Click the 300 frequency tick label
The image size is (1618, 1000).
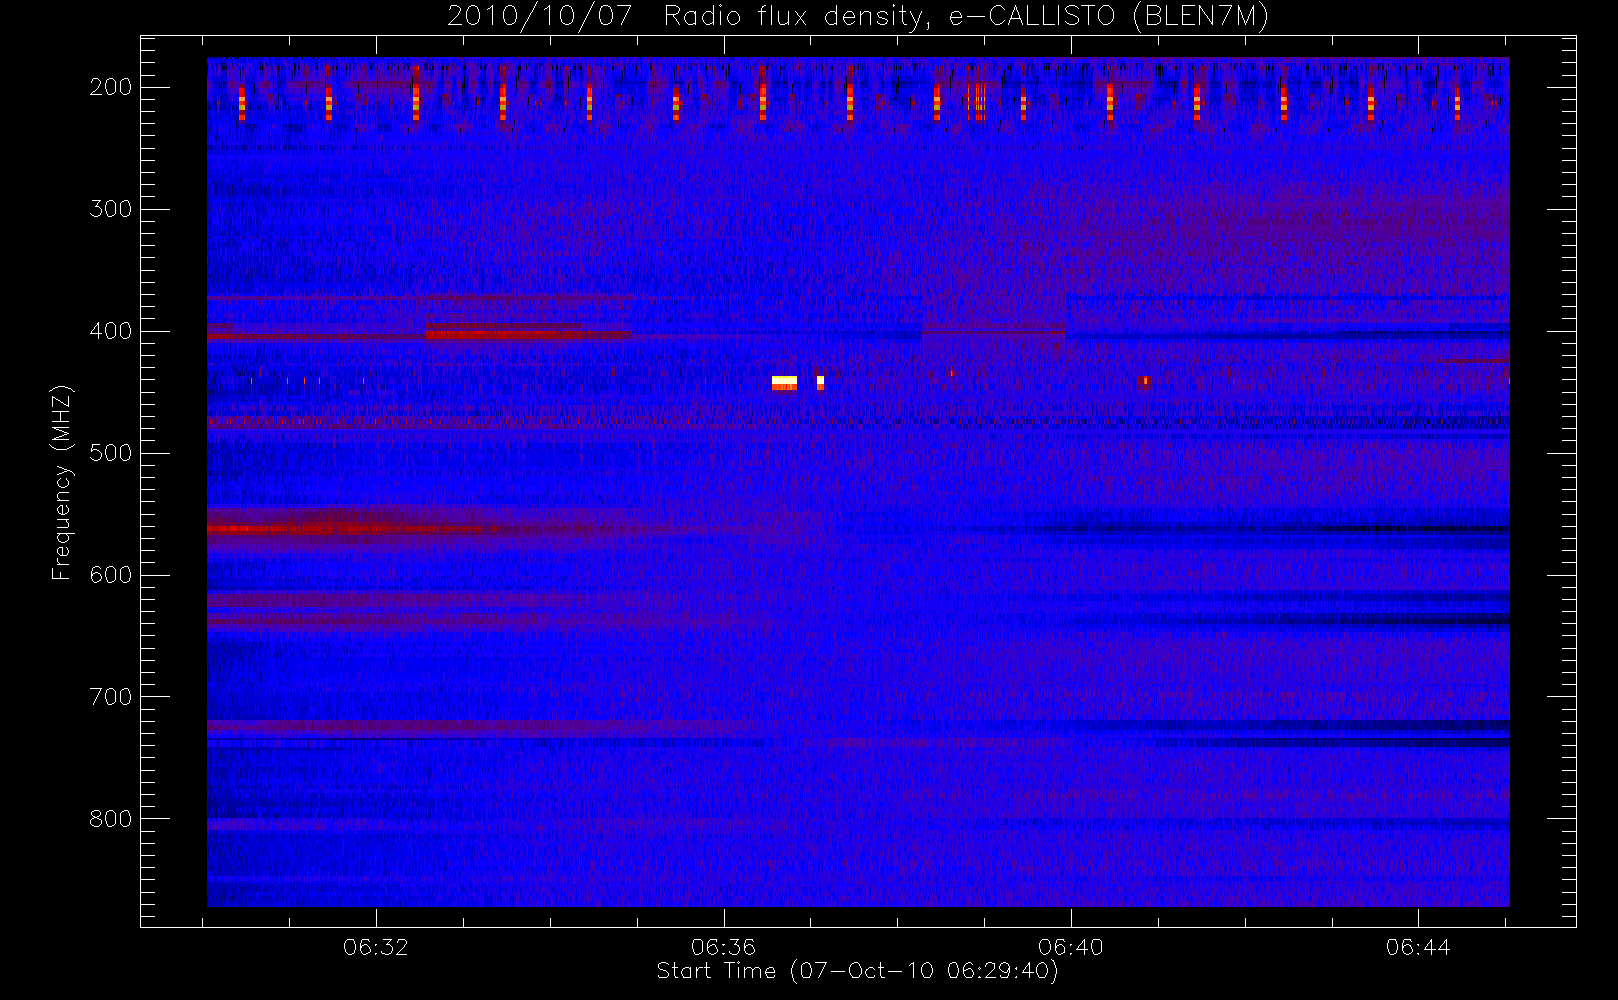[x=111, y=209]
